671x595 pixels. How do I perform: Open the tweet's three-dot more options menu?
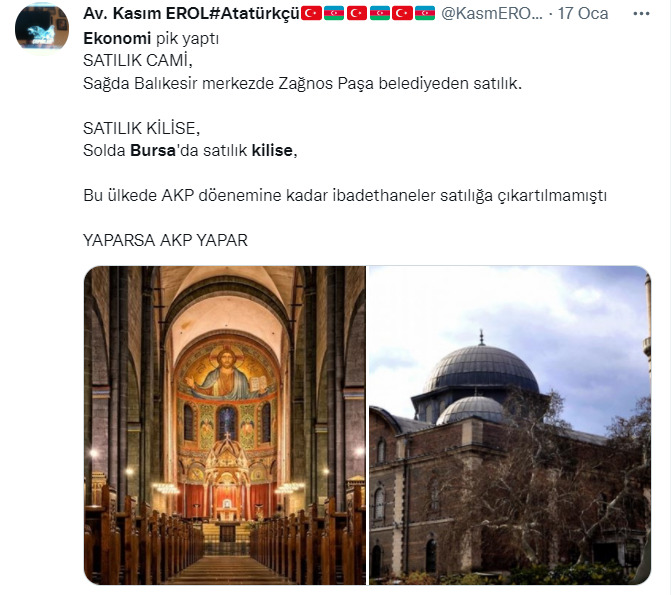[x=641, y=14]
